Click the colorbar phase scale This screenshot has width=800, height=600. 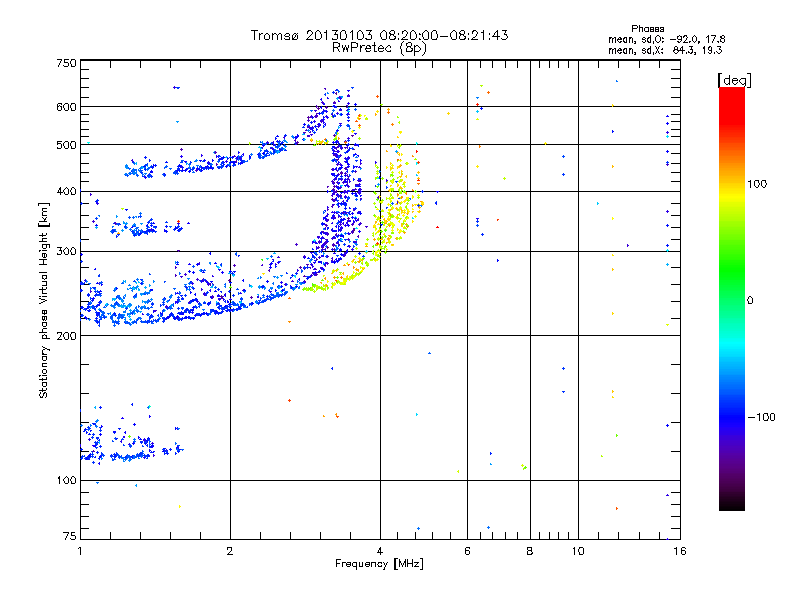pyautogui.click(x=732, y=299)
